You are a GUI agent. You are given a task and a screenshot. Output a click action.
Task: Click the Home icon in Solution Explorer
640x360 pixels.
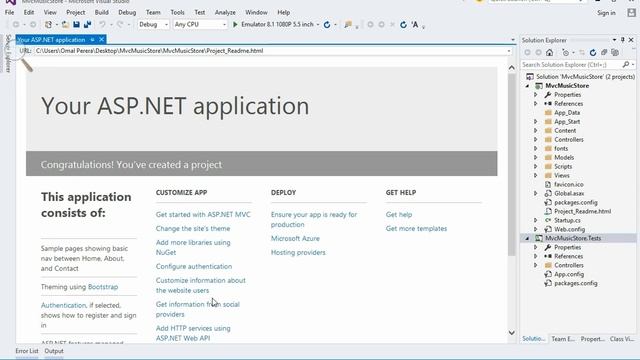(x=549, y=53)
